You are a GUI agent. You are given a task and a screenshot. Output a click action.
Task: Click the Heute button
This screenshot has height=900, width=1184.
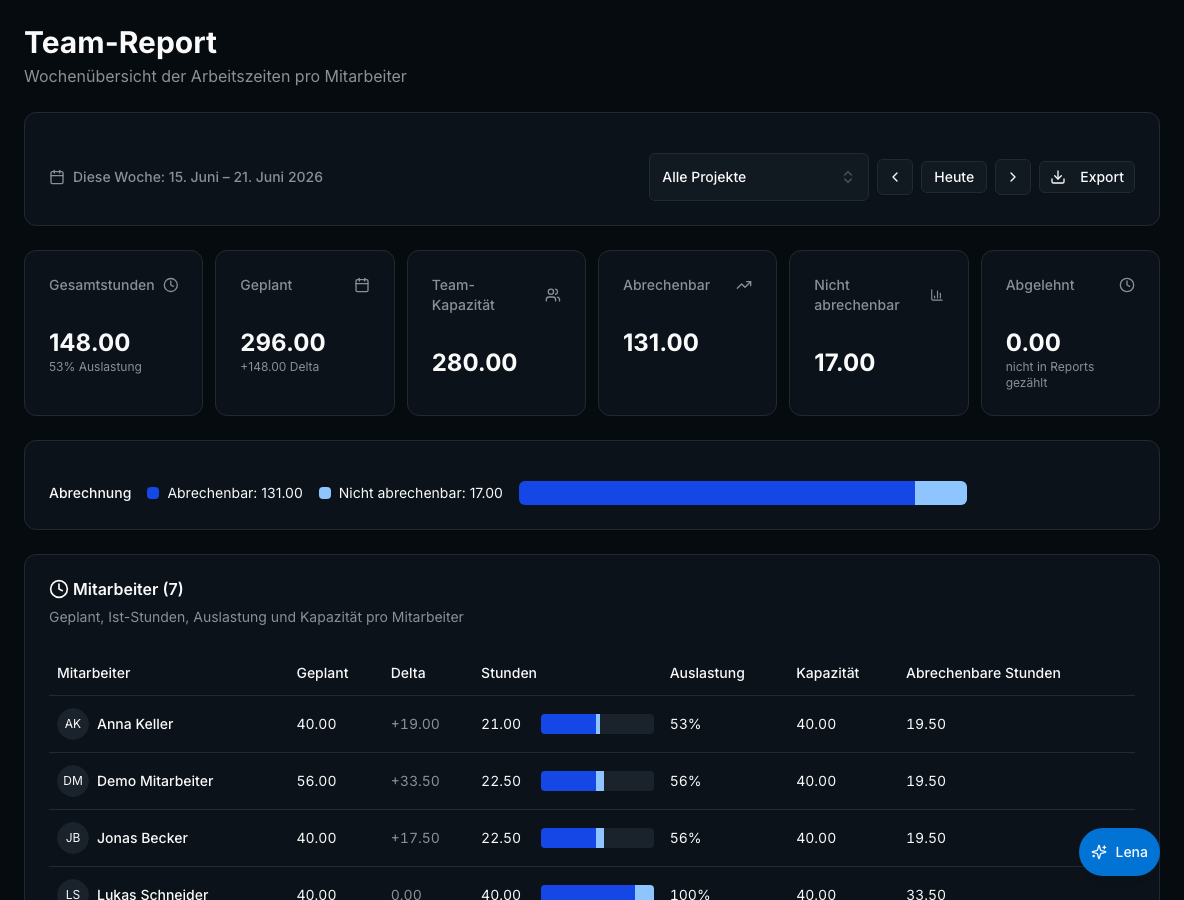[x=954, y=177]
